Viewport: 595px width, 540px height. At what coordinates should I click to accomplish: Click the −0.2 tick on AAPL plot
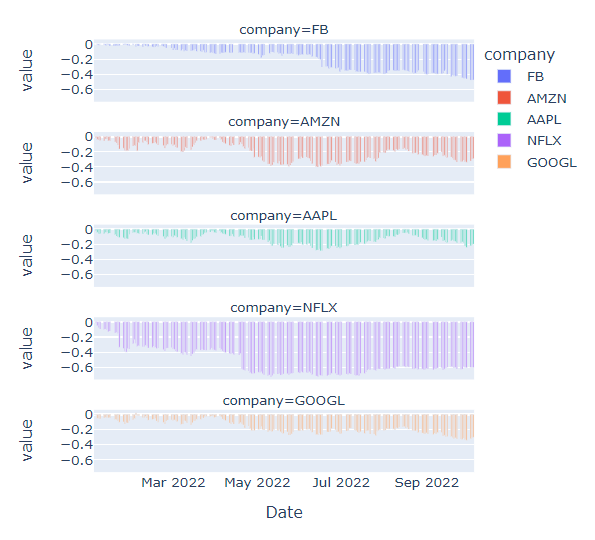click(77, 244)
